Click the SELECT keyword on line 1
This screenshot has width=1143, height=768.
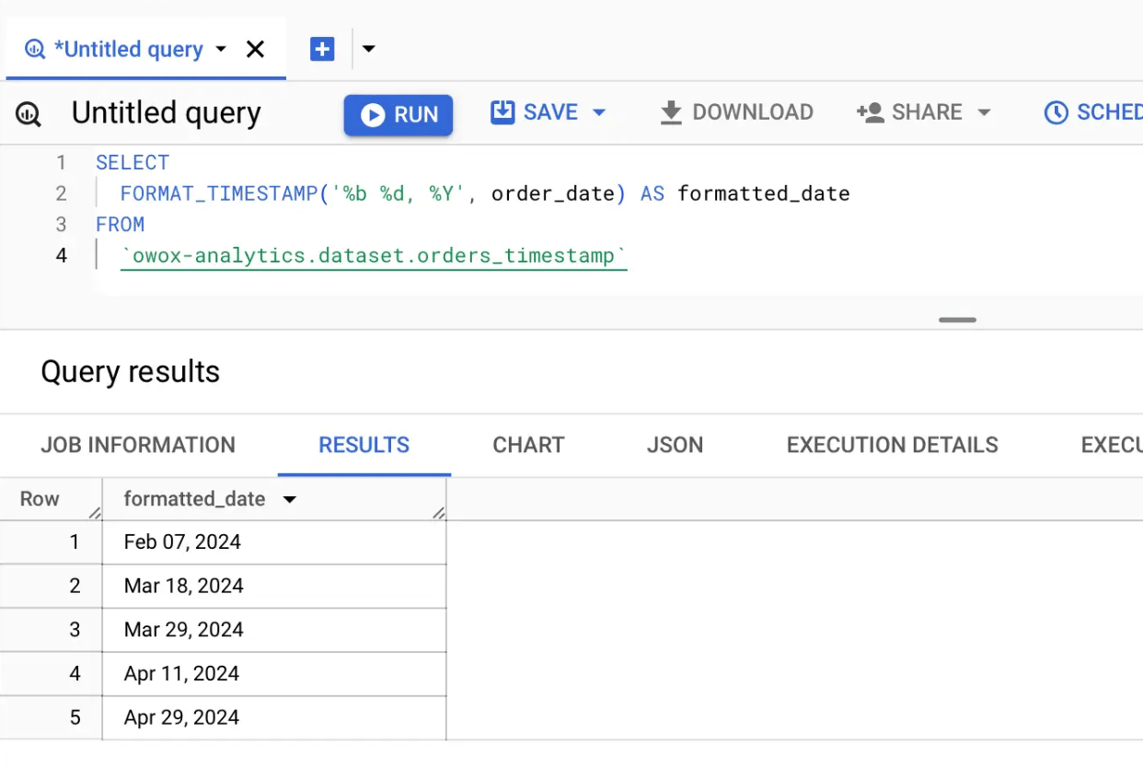133,162
